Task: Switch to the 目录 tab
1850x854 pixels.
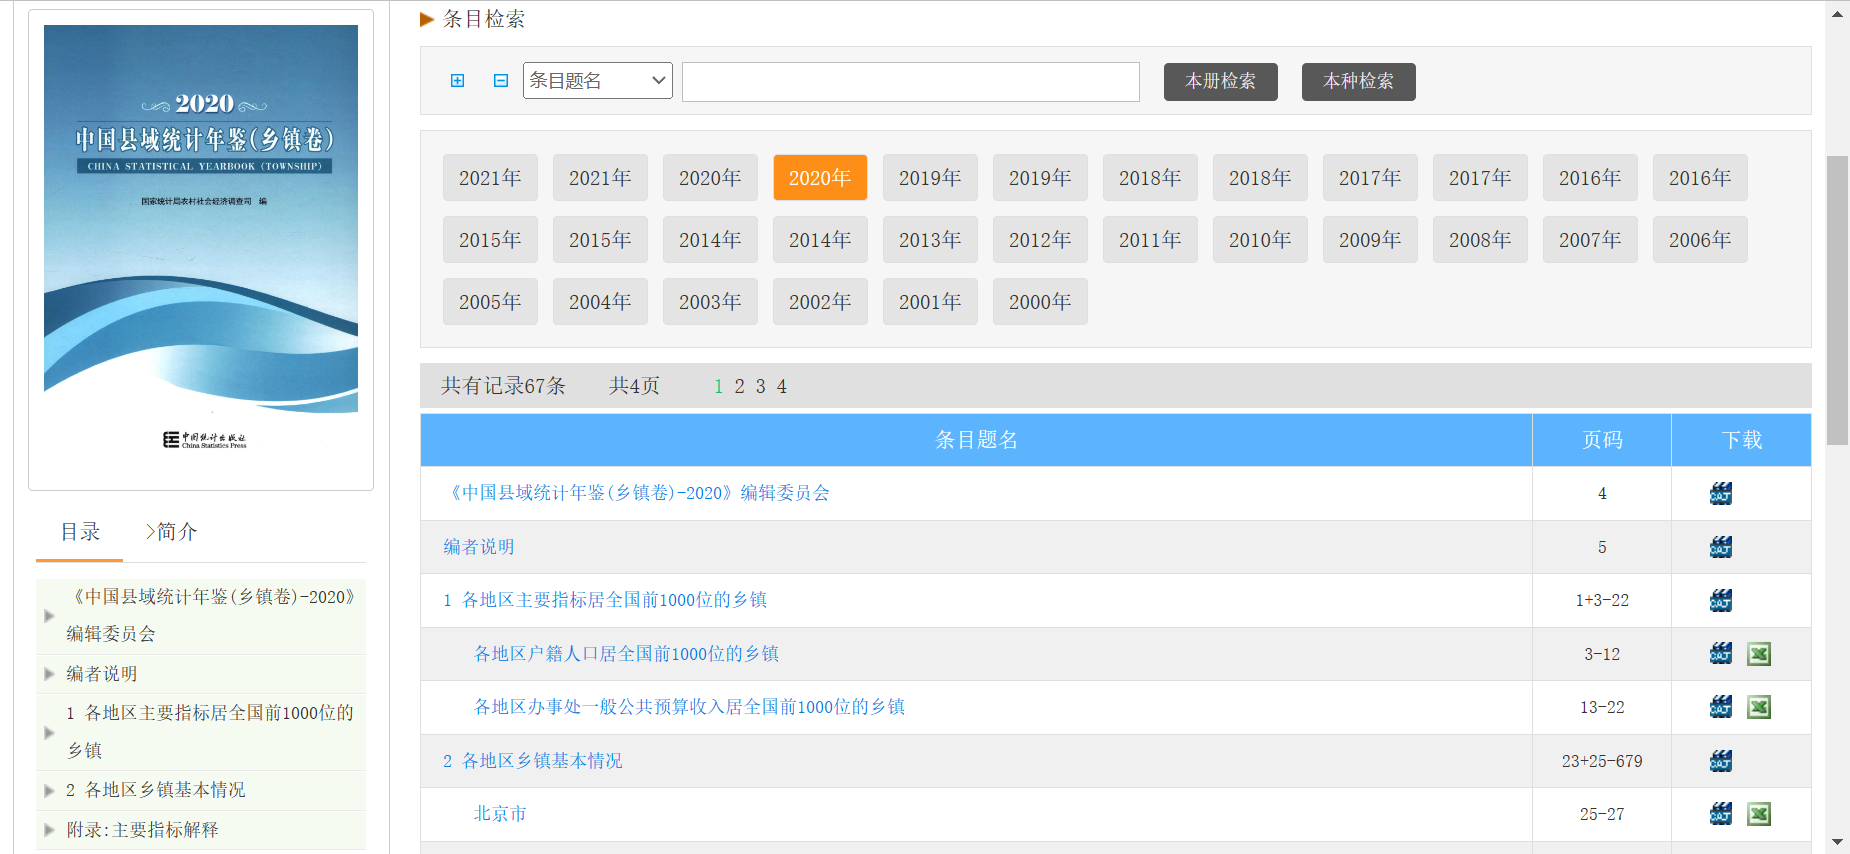Action: (x=80, y=532)
